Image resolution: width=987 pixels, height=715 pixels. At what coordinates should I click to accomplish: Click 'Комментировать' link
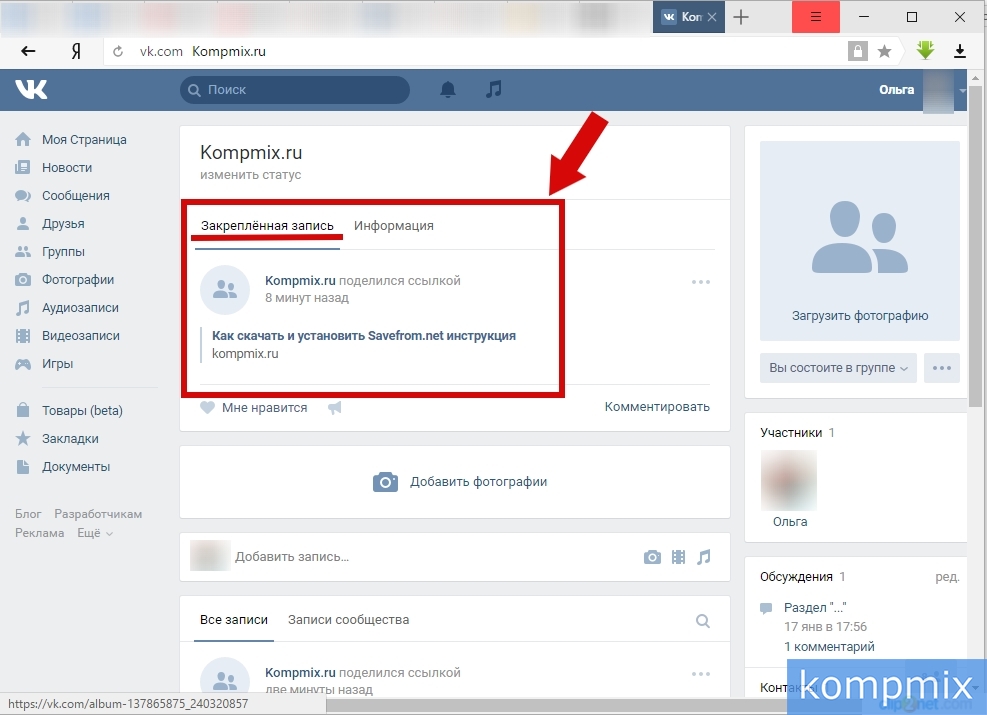(657, 407)
